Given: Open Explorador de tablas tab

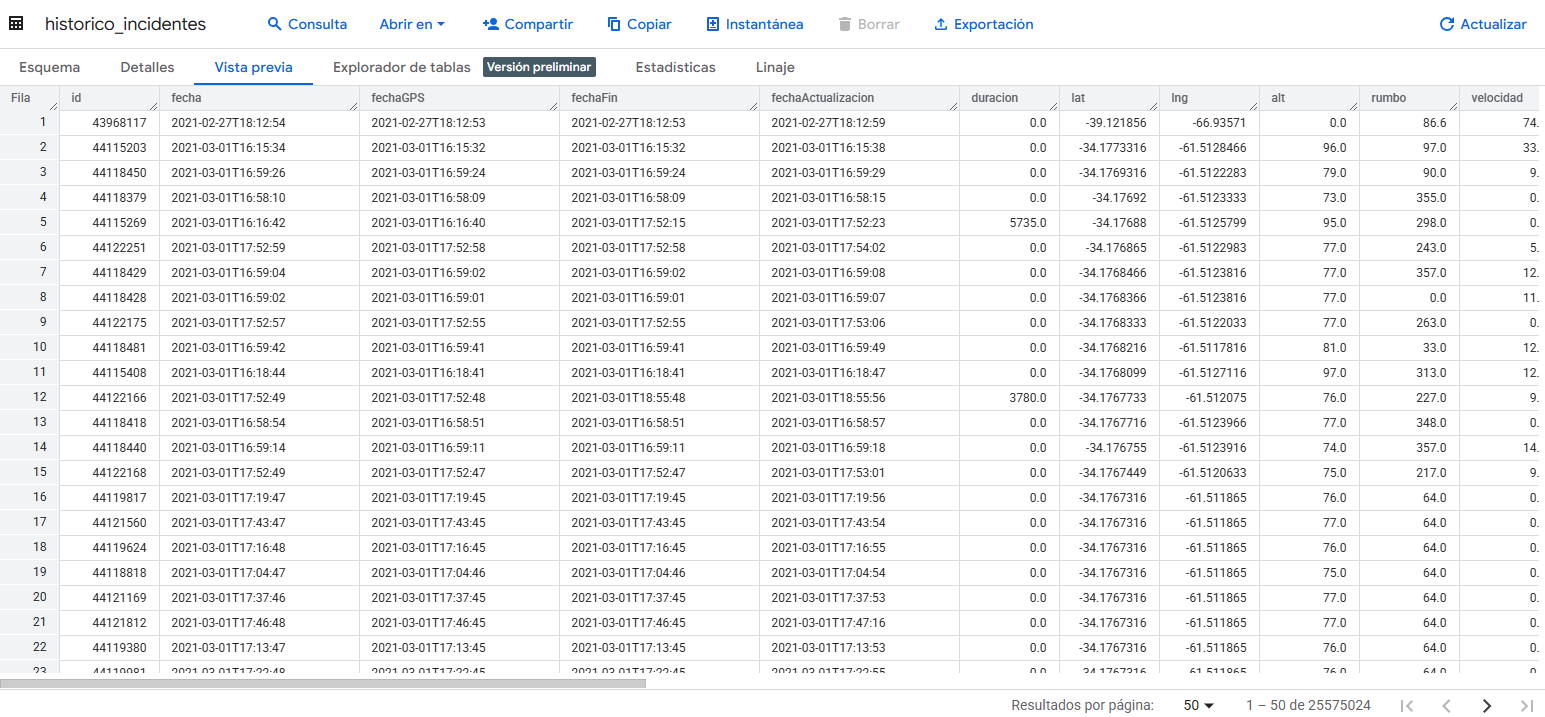Looking at the screenshot, I should (x=401, y=67).
